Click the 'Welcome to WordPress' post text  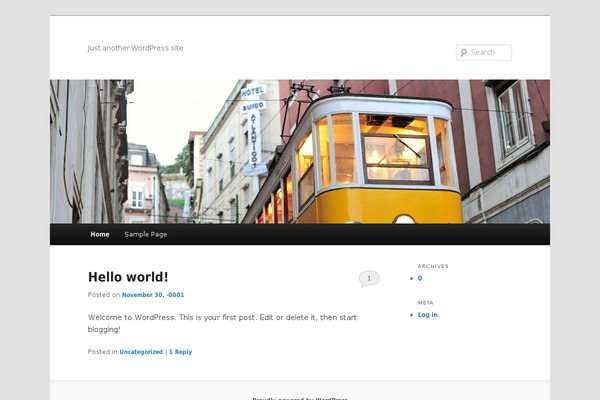222,323
